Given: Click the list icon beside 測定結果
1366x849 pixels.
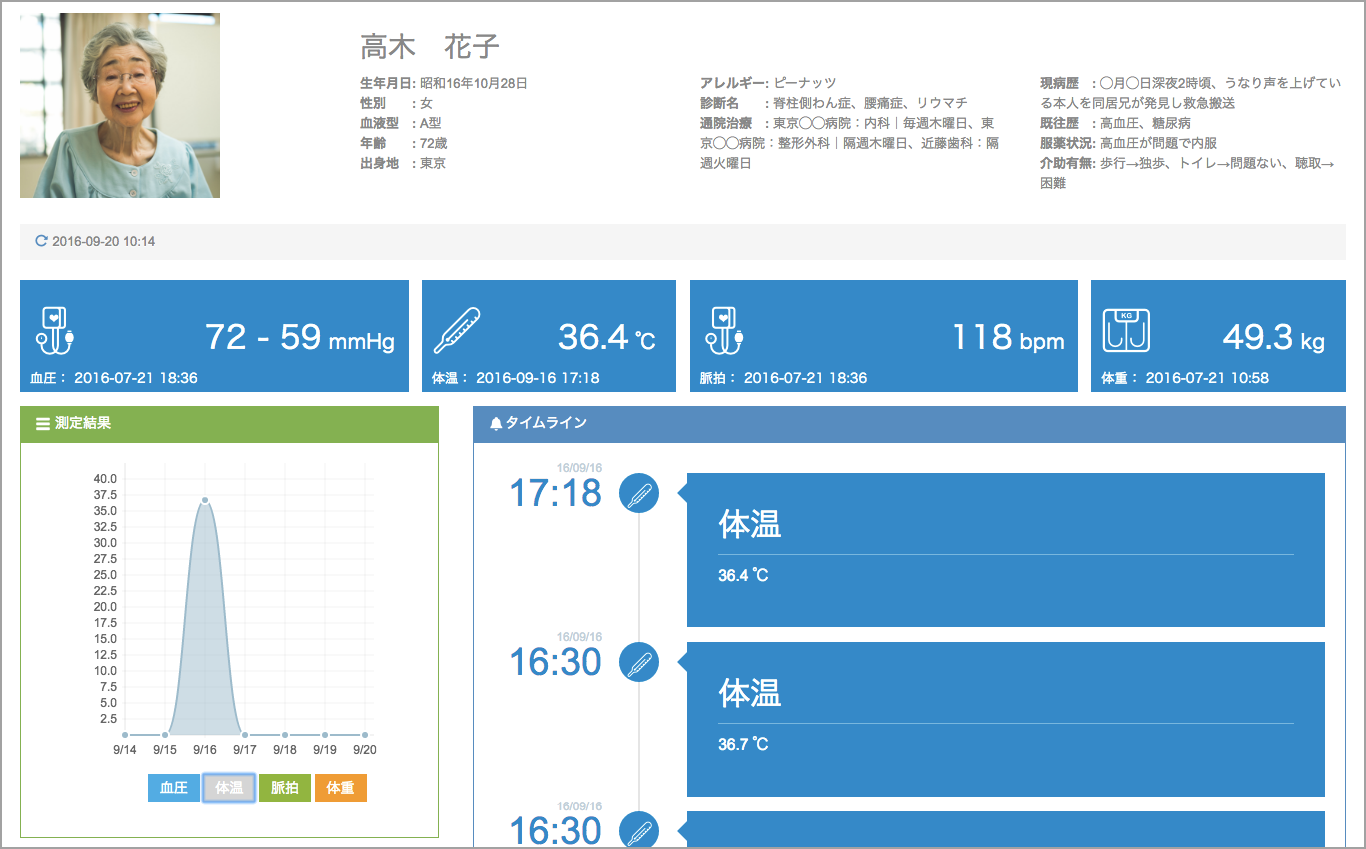Looking at the screenshot, I should click(43, 424).
